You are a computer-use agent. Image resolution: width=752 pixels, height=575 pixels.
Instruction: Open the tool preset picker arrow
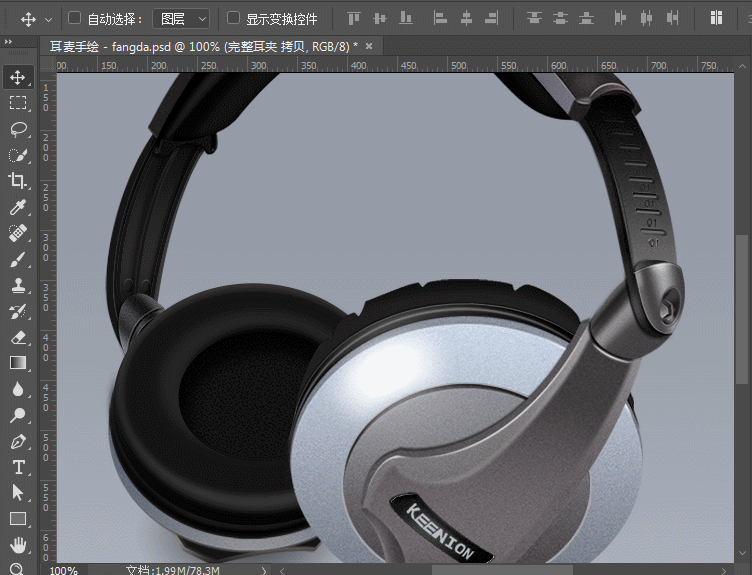(x=48, y=20)
